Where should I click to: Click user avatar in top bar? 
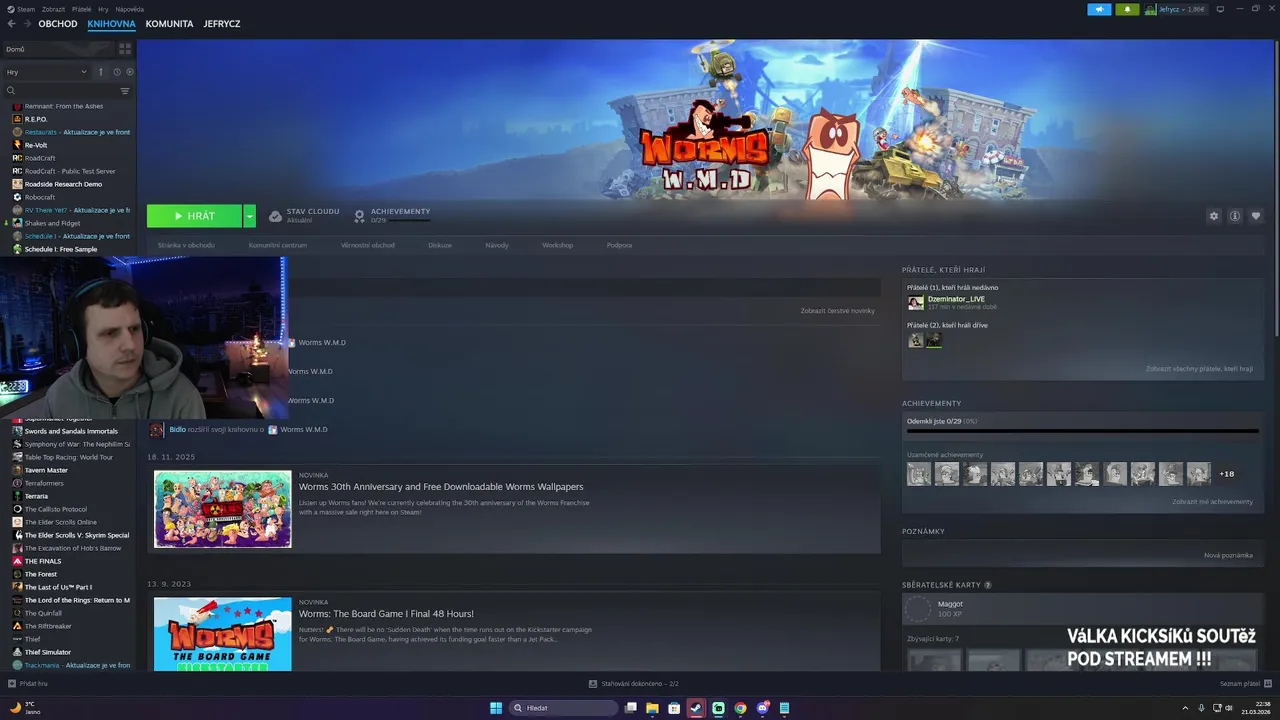point(1151,9)
